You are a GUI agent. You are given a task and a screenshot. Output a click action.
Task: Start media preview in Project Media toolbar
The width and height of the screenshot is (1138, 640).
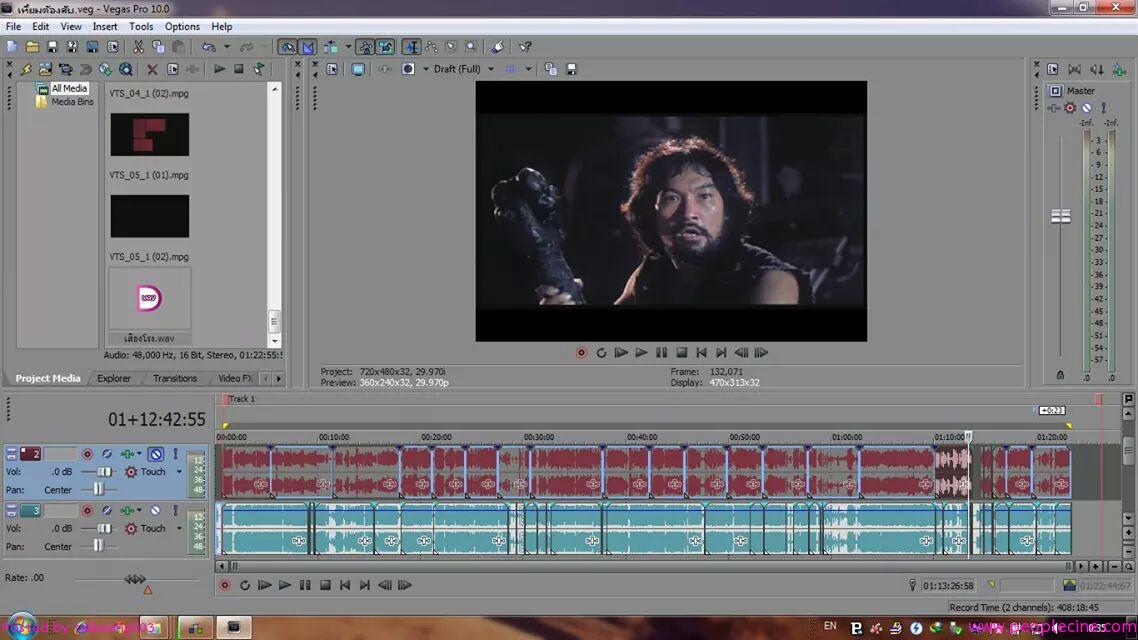click(x=219, y=69)
